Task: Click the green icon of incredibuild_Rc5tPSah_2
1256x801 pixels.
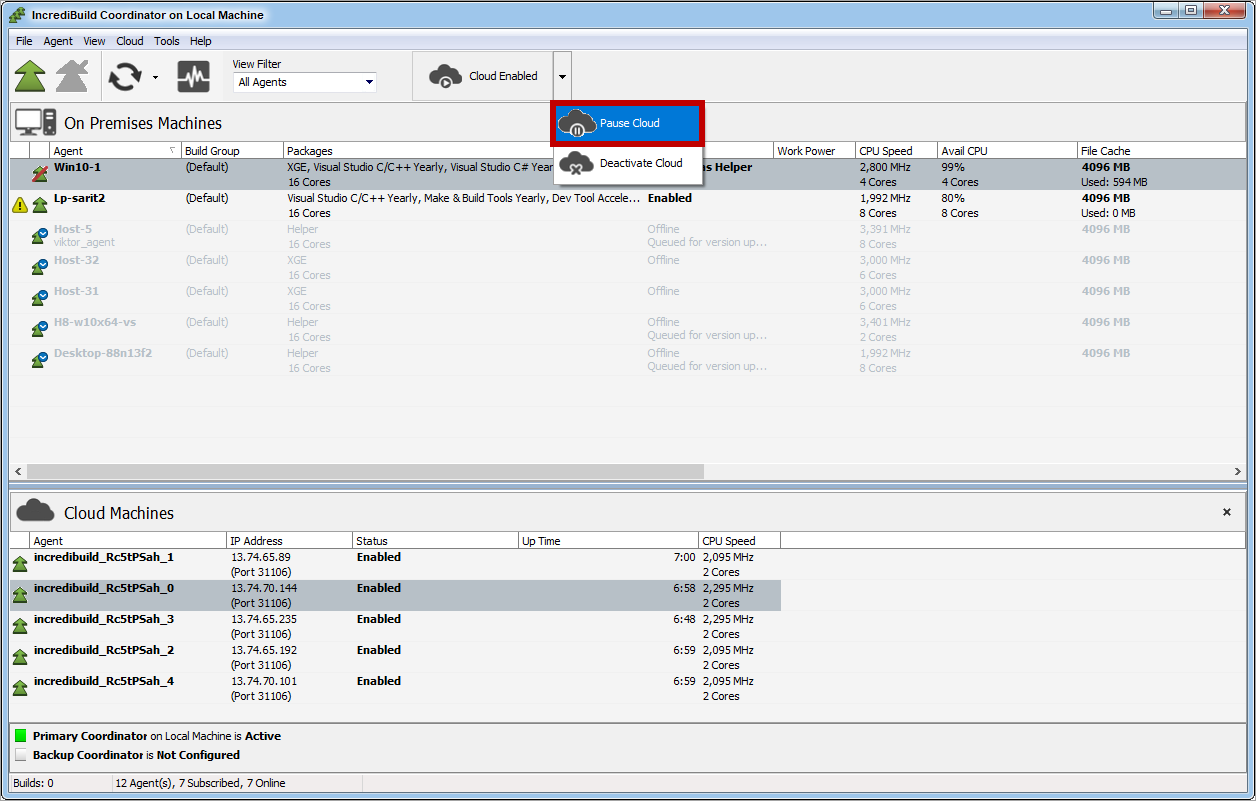Action: pyautogui.click(x=20, y=657)
